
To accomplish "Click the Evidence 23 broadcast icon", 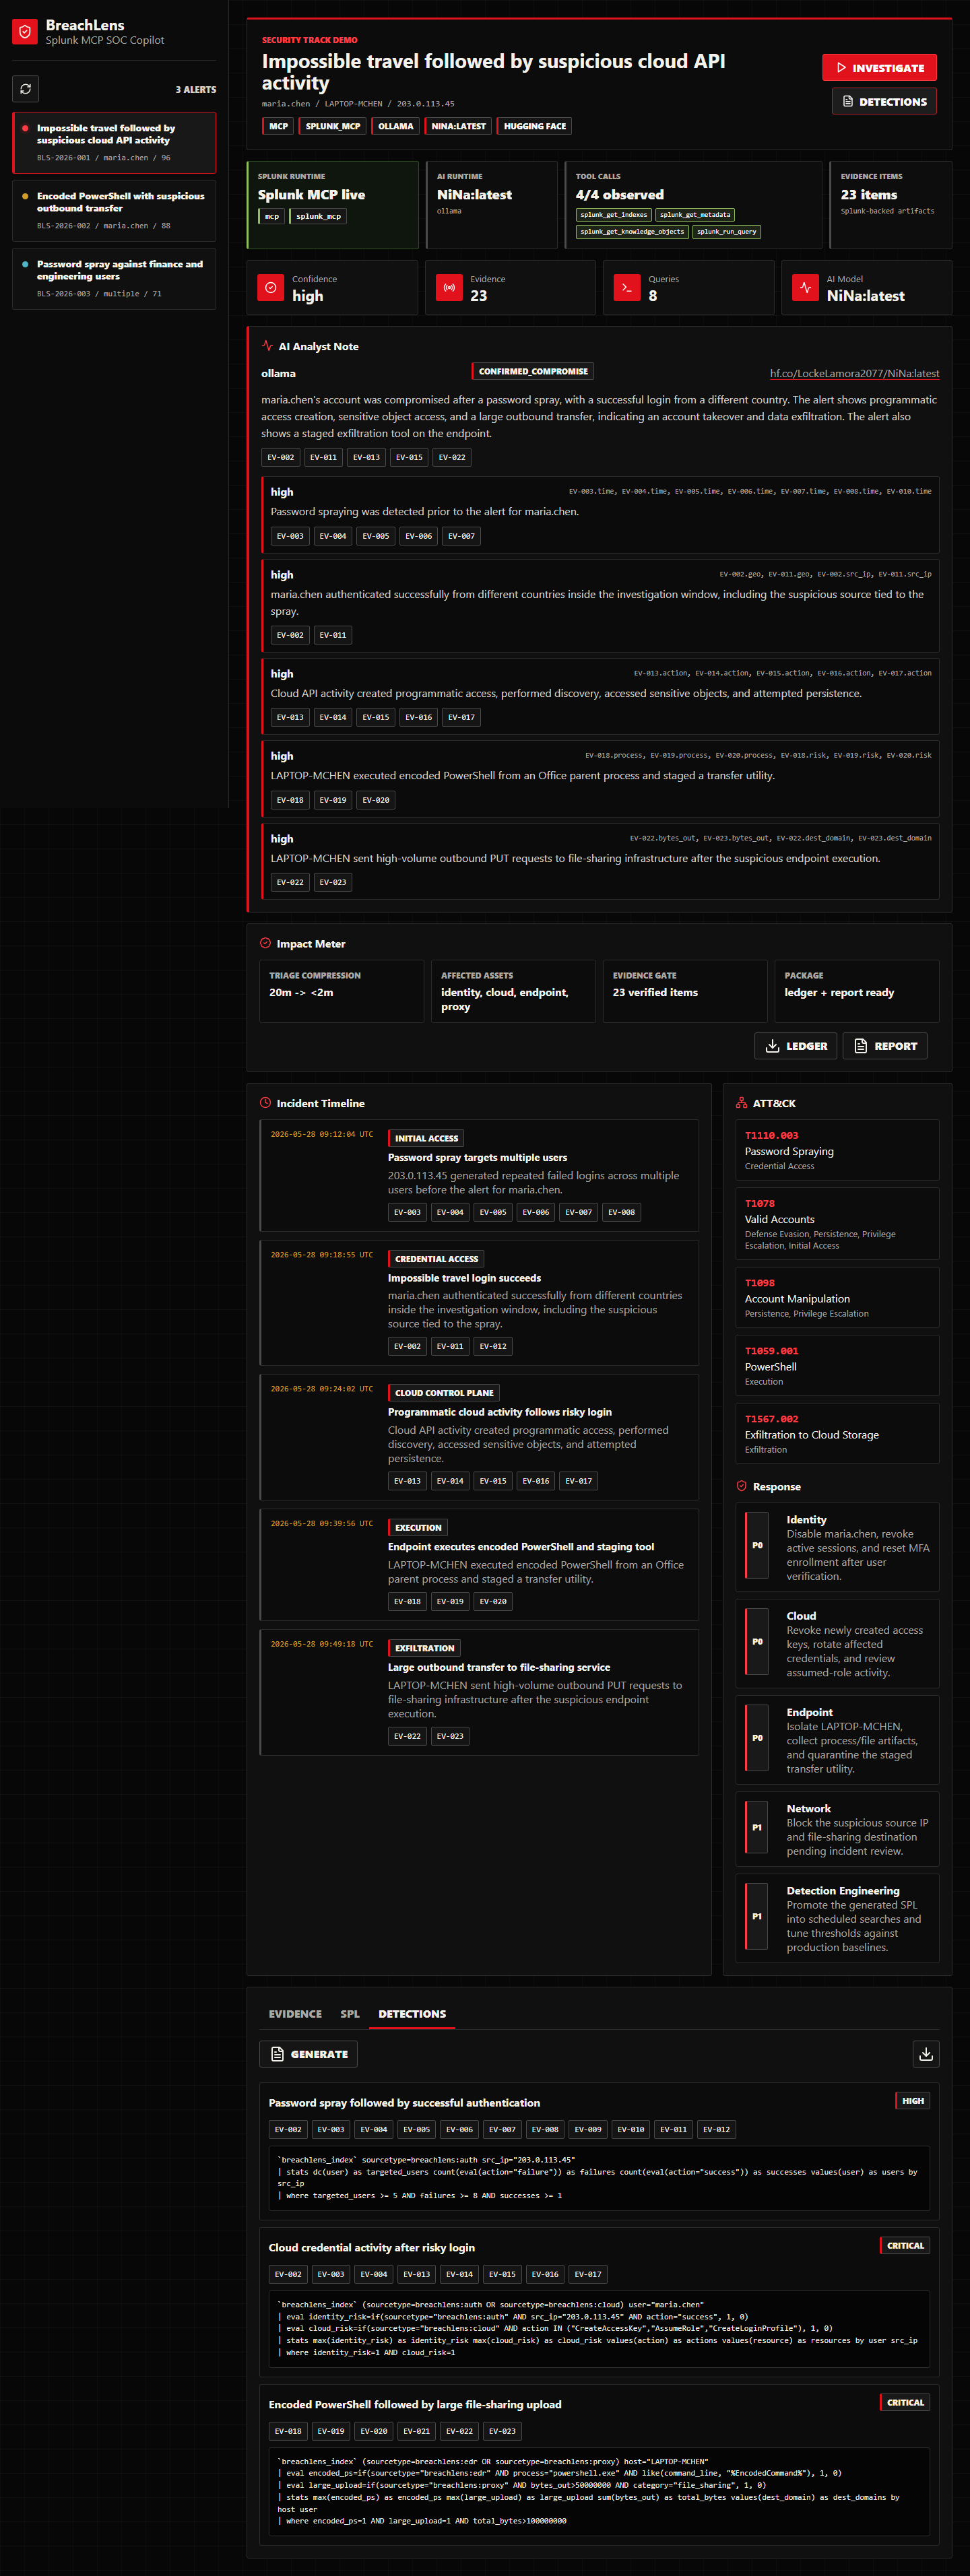I will pyautogui.click(x=449, y=288).
